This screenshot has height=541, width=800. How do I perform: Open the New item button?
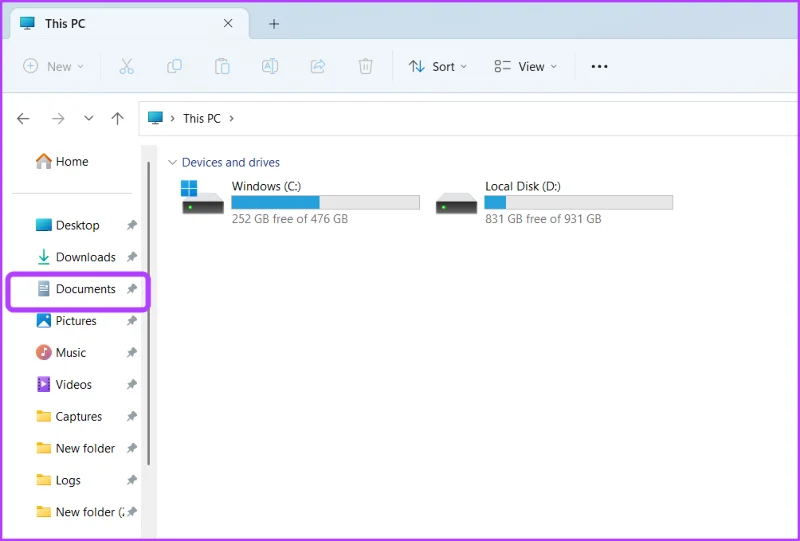(x=53, y=66)
